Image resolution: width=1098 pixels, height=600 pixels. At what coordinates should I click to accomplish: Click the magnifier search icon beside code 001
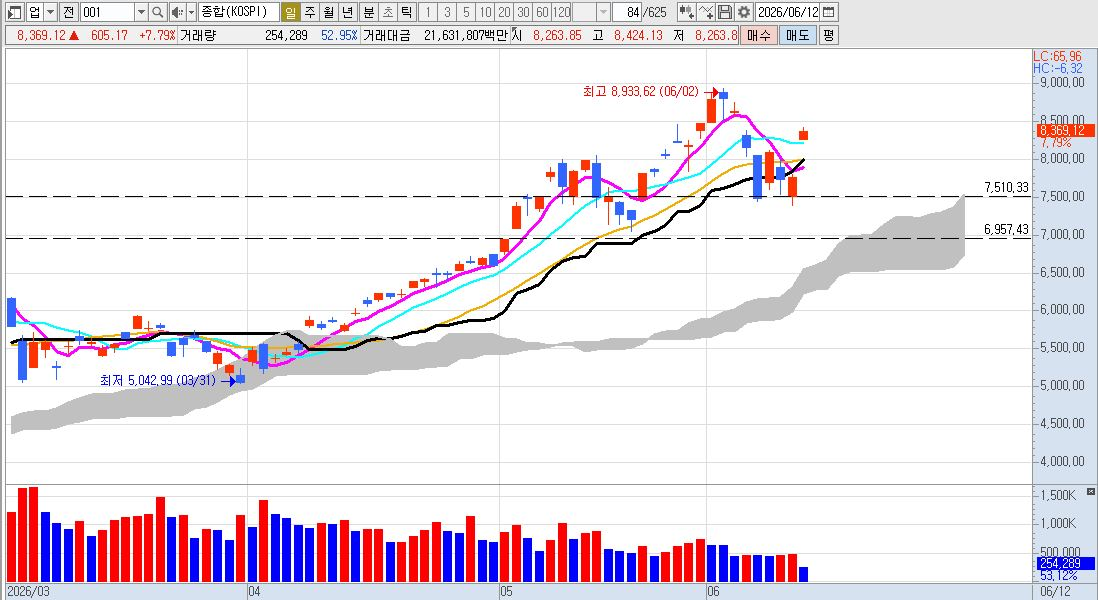[158, 12]
